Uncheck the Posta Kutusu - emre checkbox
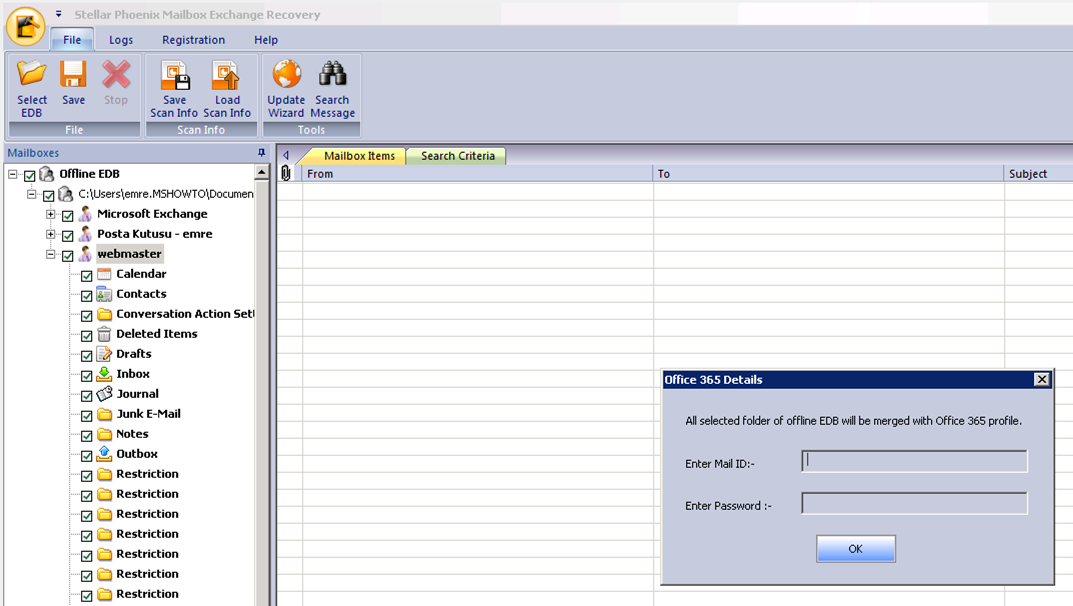This screenshot has height=606, width=1073. (68, 236)
